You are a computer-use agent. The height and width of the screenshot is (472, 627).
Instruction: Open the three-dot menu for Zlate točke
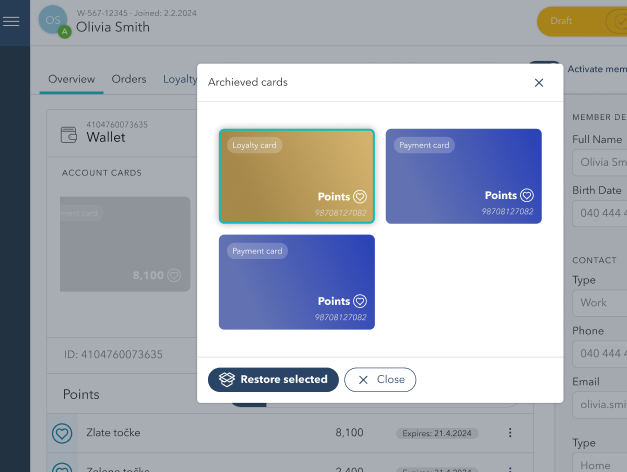(x=510, y=433)
